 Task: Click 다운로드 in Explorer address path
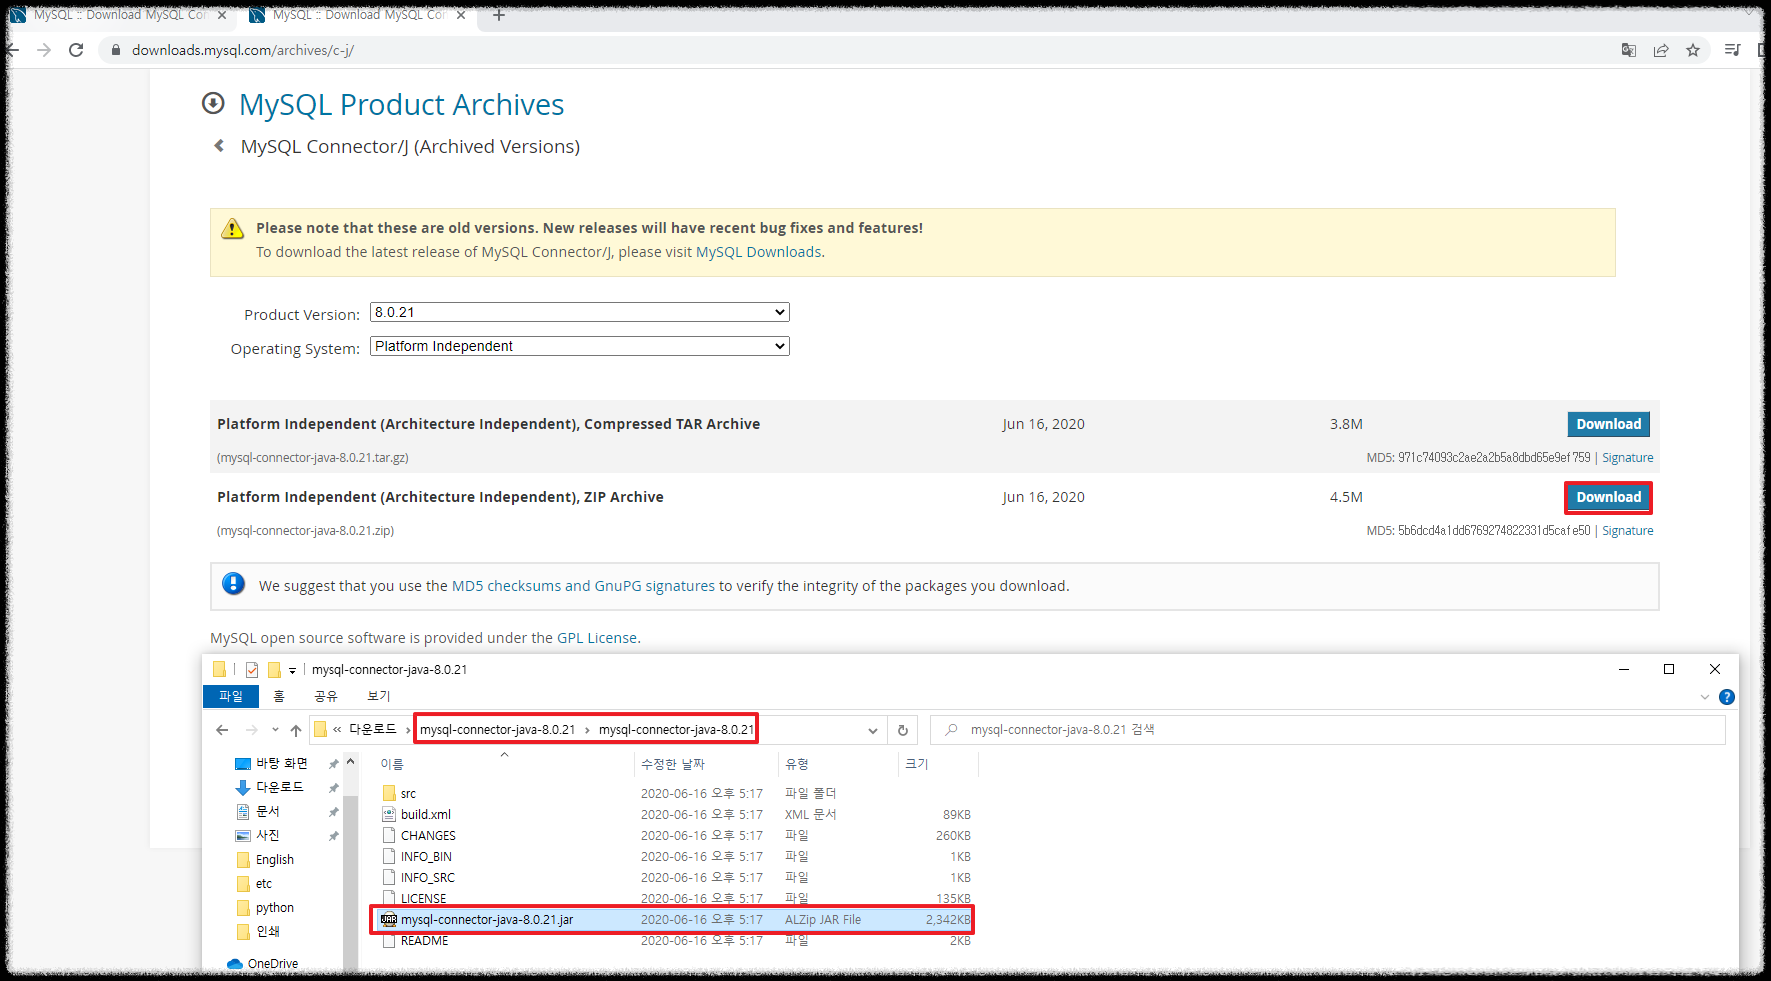[x=372, y=730]
